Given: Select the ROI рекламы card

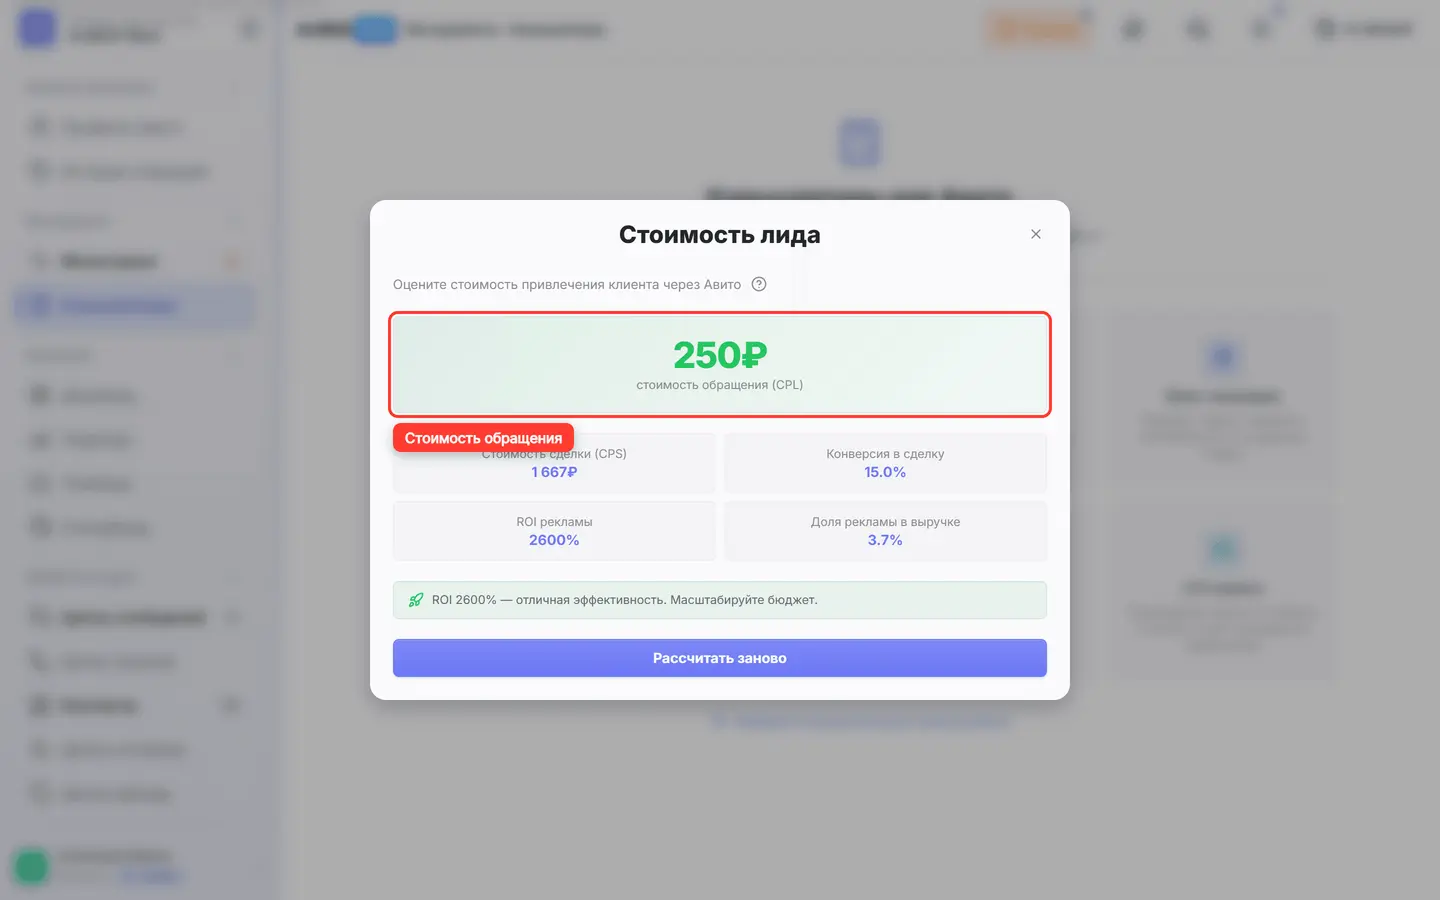Looking at the screenshot, I should (554, 531).
